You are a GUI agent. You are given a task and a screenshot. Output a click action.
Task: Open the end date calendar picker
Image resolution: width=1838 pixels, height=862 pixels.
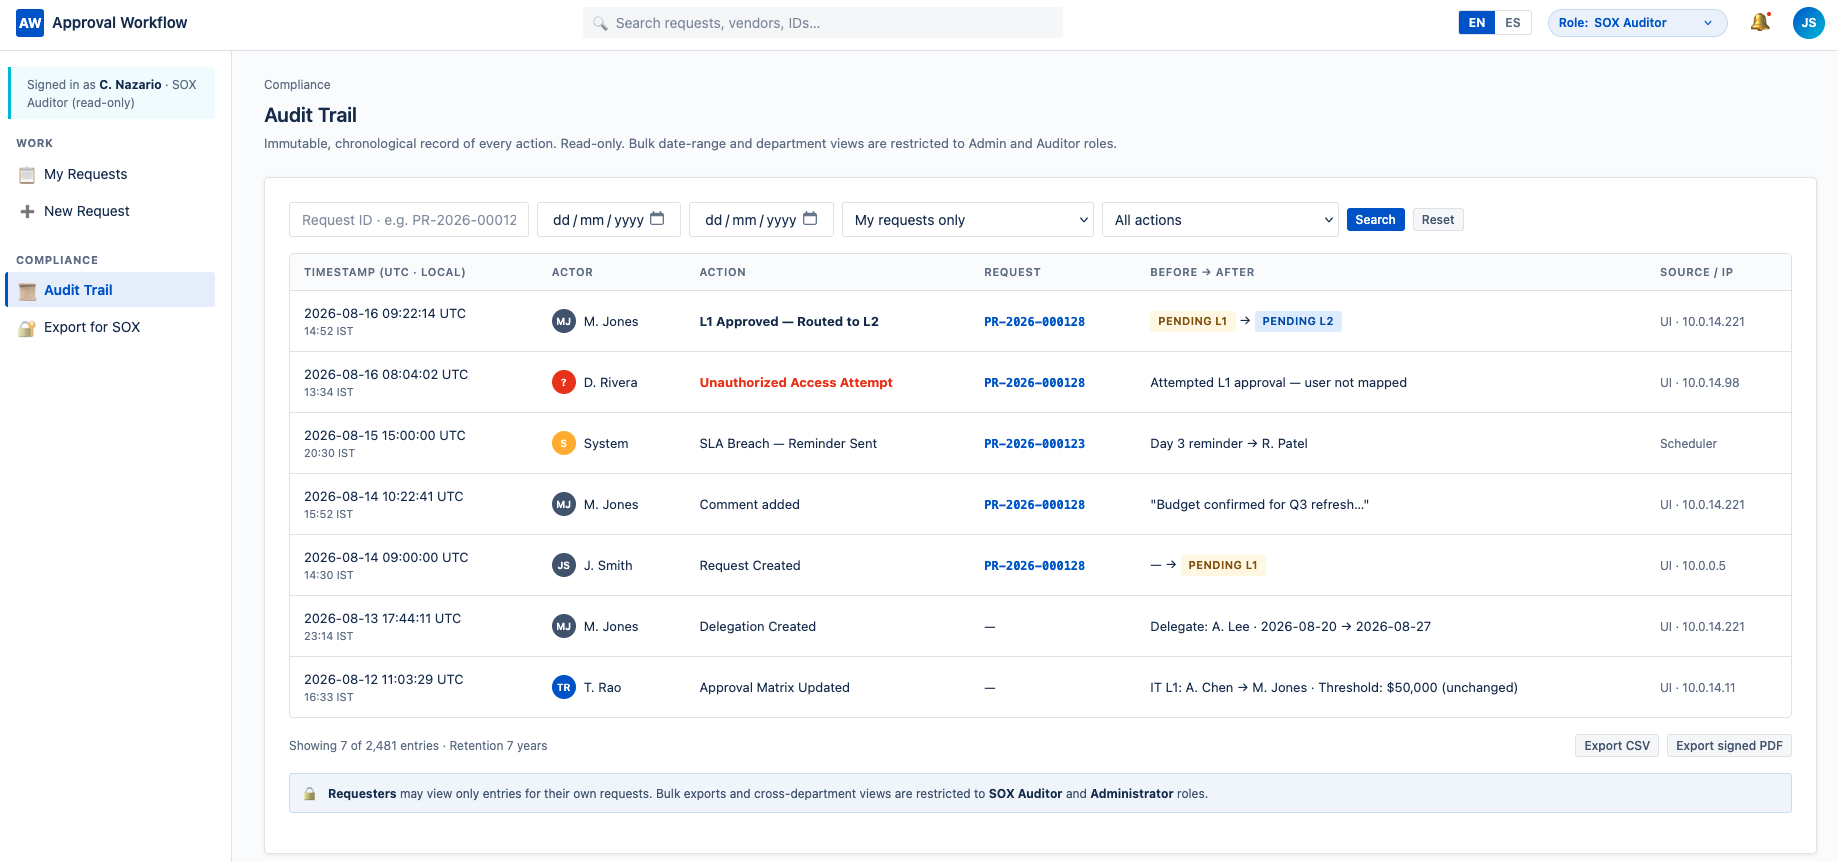(x=810, y=219)
